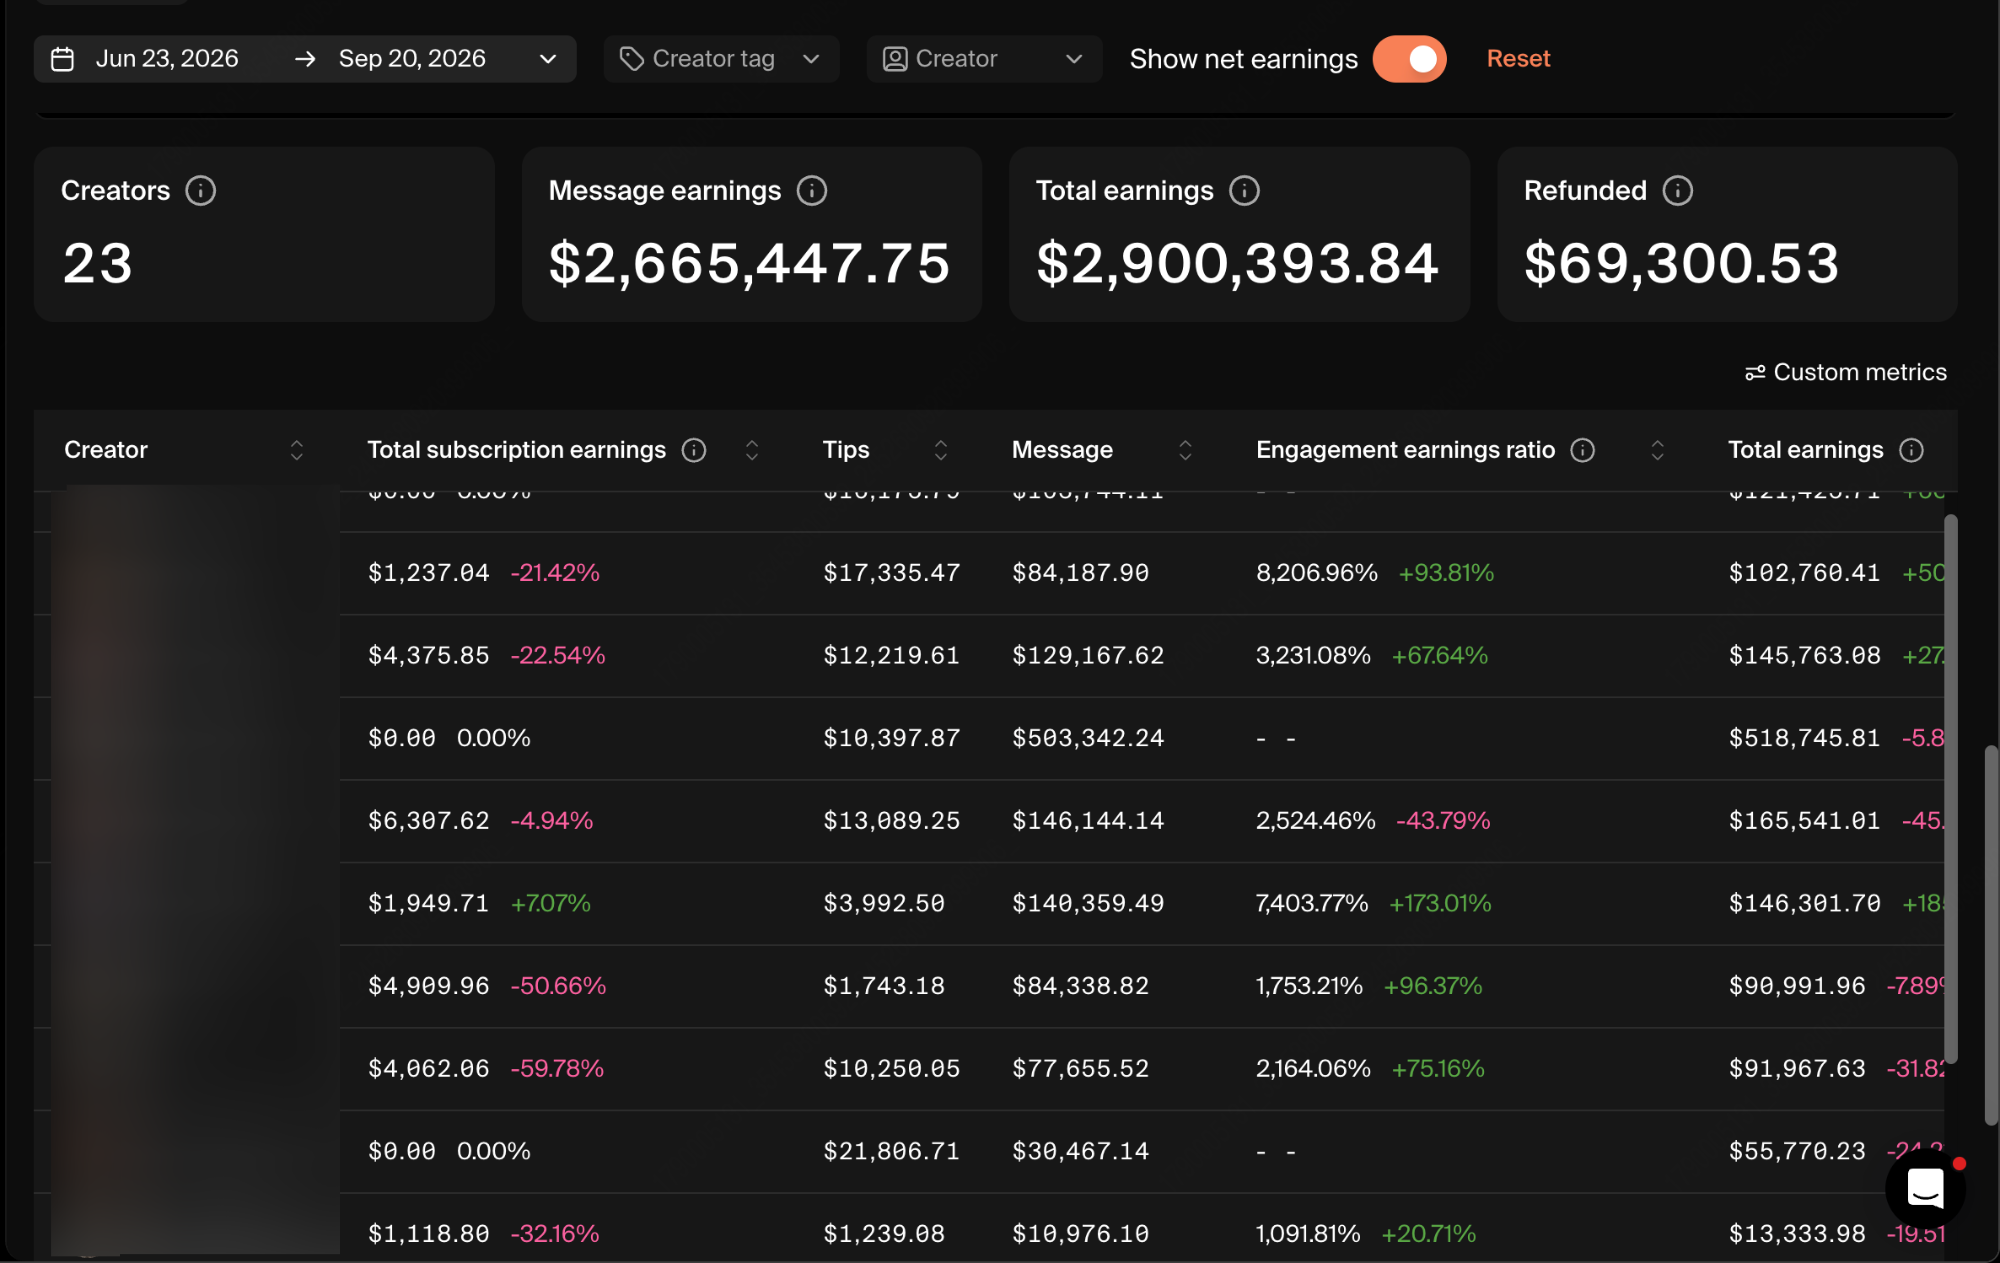Click the $503,342.24 message cell

(x=1088, y=738)
